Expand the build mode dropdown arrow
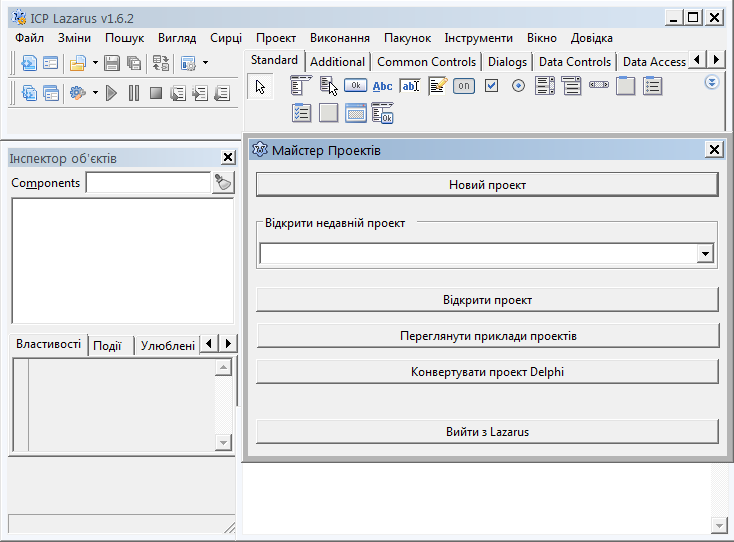The width and height of the screenshot is (734, 542). (x=95, y=93)
